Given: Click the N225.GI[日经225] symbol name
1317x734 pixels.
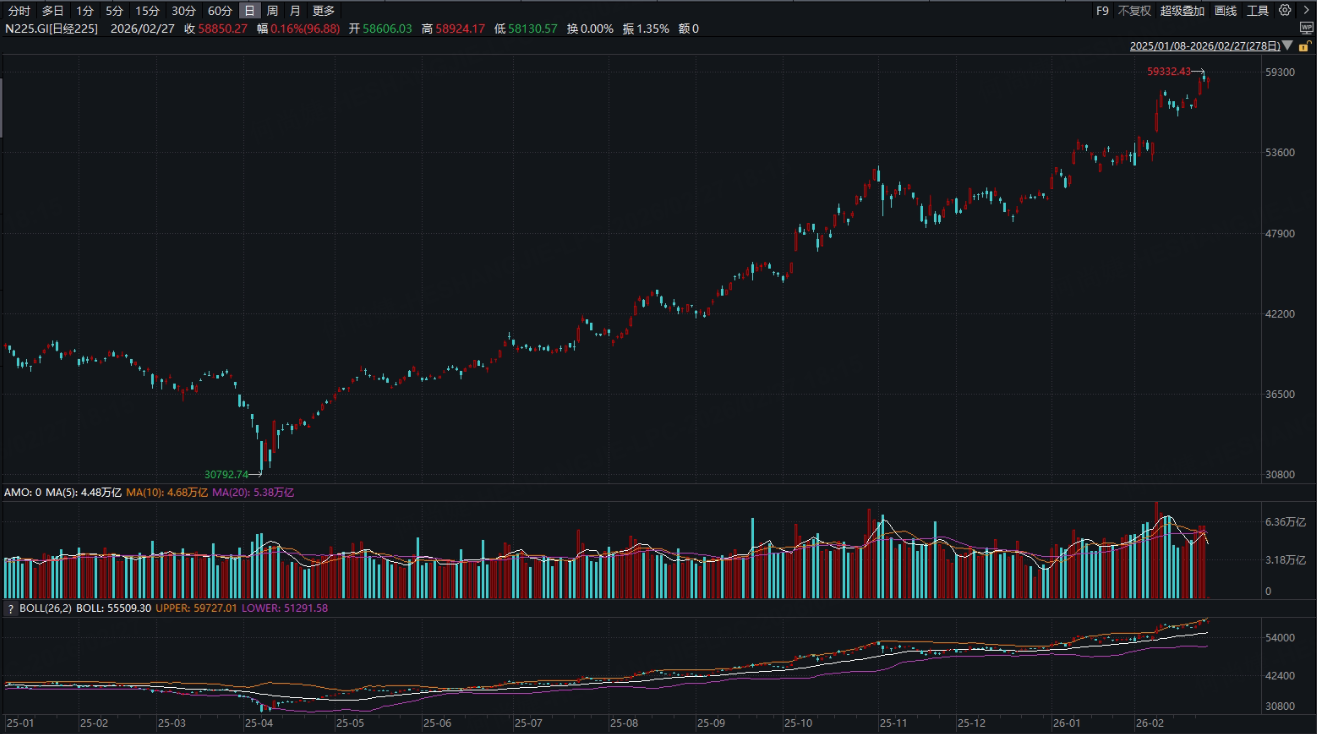Looking at the screenshot, I should point(52,29).
